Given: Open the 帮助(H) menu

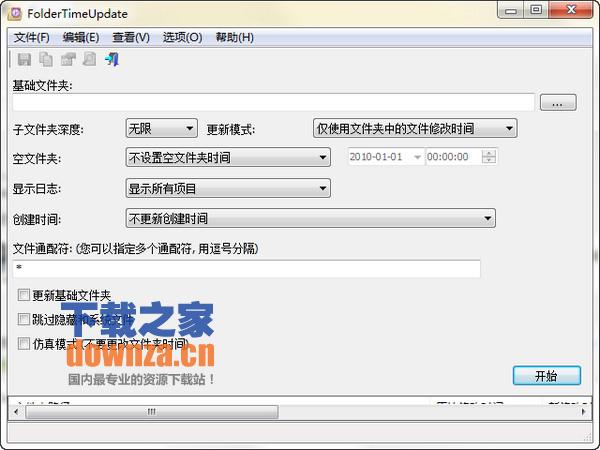Looking at the screenshot, I should tap(235, 38).
